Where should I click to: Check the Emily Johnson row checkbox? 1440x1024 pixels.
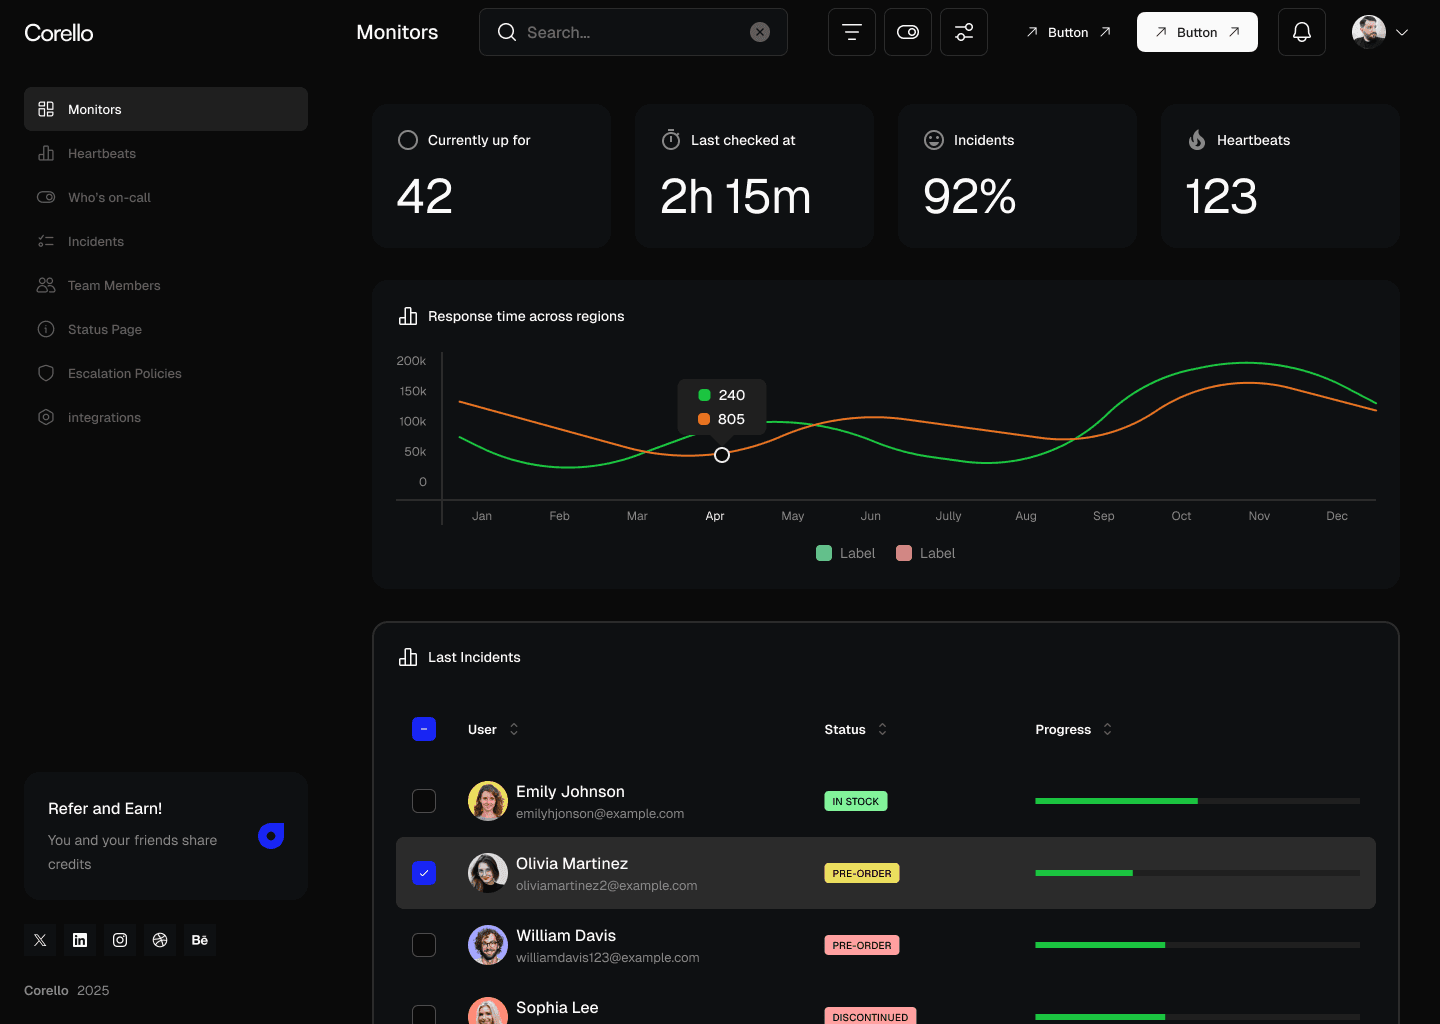click(x=424, y=801)
